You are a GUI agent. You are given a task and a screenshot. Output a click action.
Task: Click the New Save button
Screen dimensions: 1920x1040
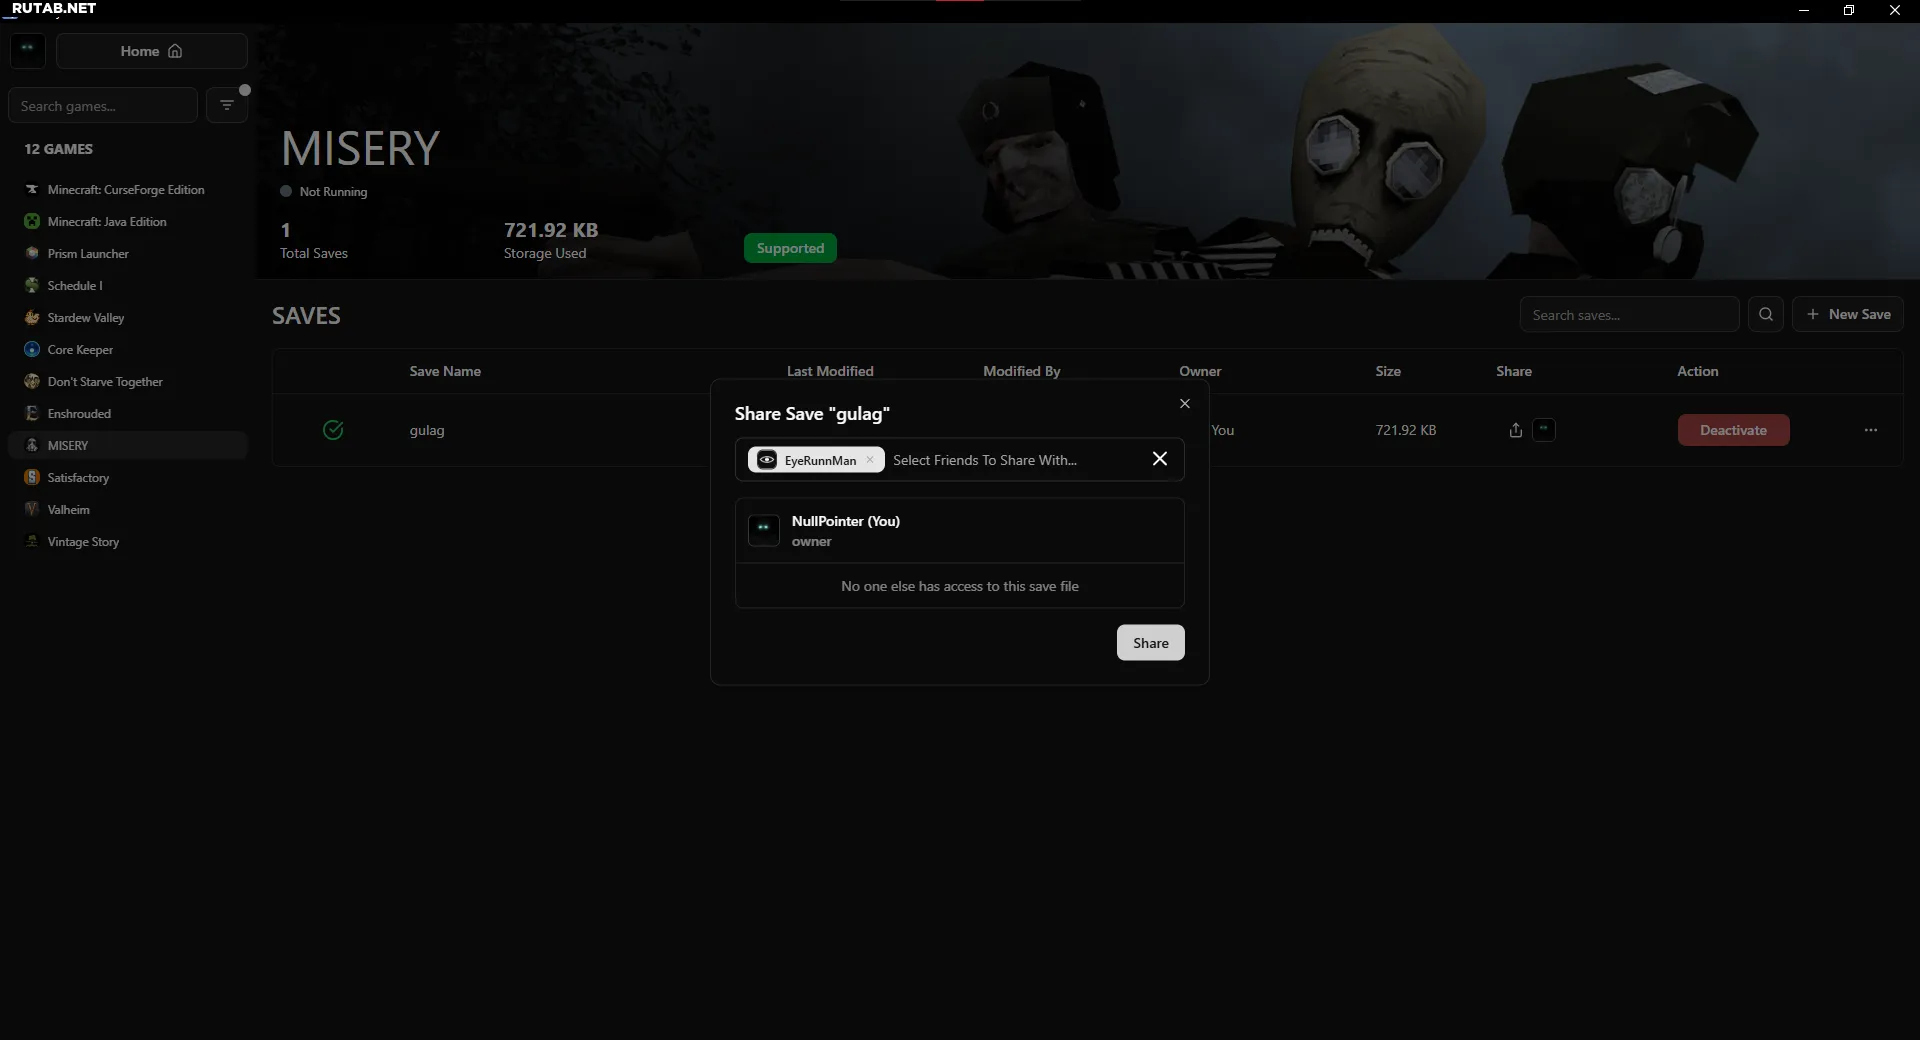click(x=1847, y=314)
